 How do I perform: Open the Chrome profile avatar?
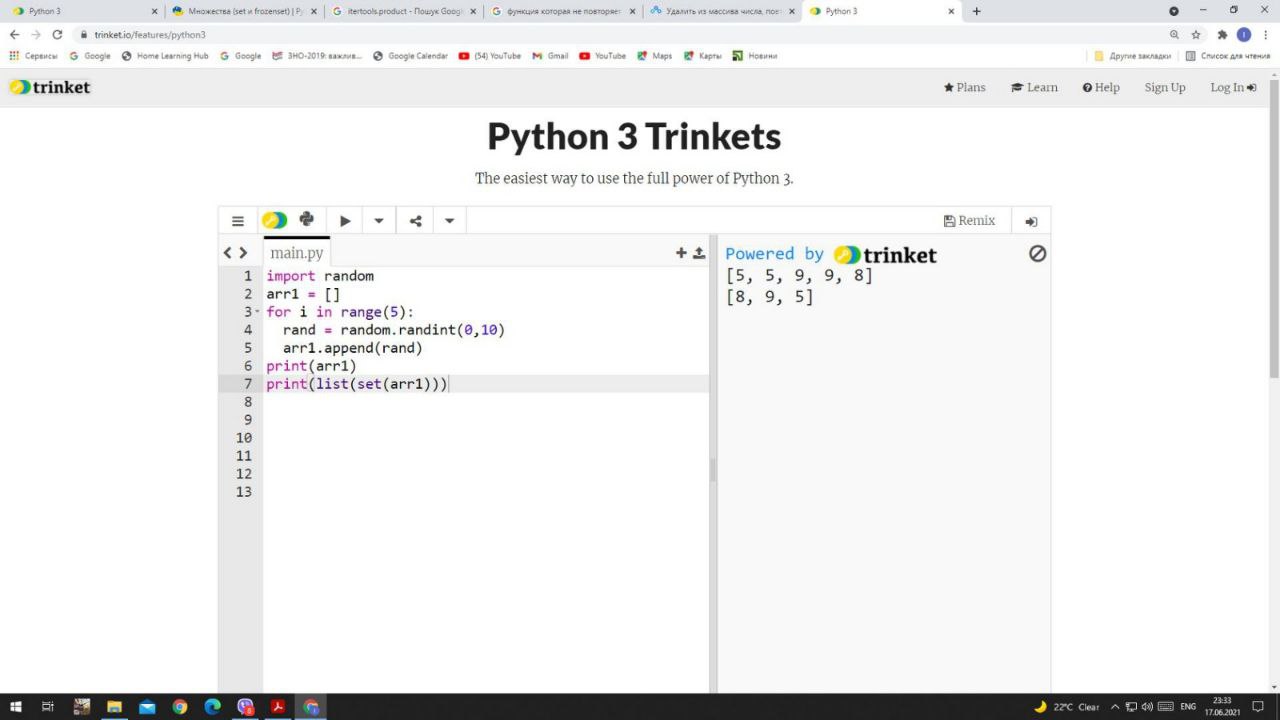click(x=1244, y=34)
